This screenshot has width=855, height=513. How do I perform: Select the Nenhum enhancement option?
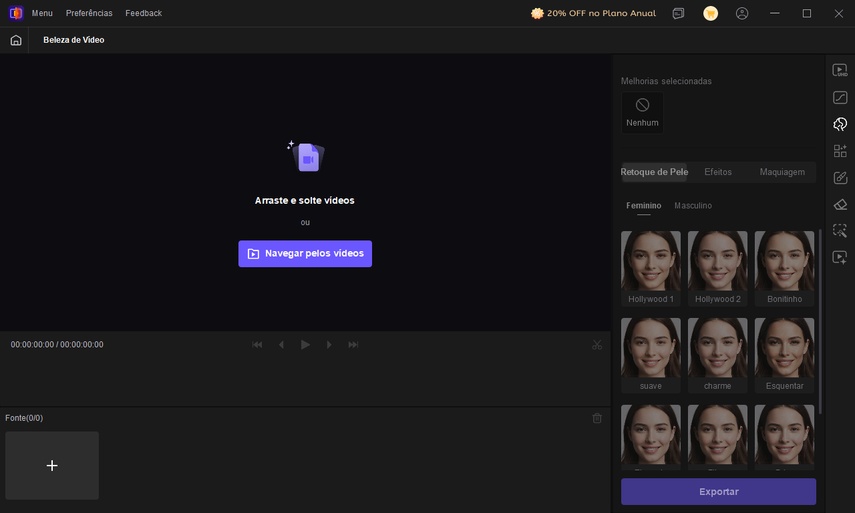coord(642,112)
